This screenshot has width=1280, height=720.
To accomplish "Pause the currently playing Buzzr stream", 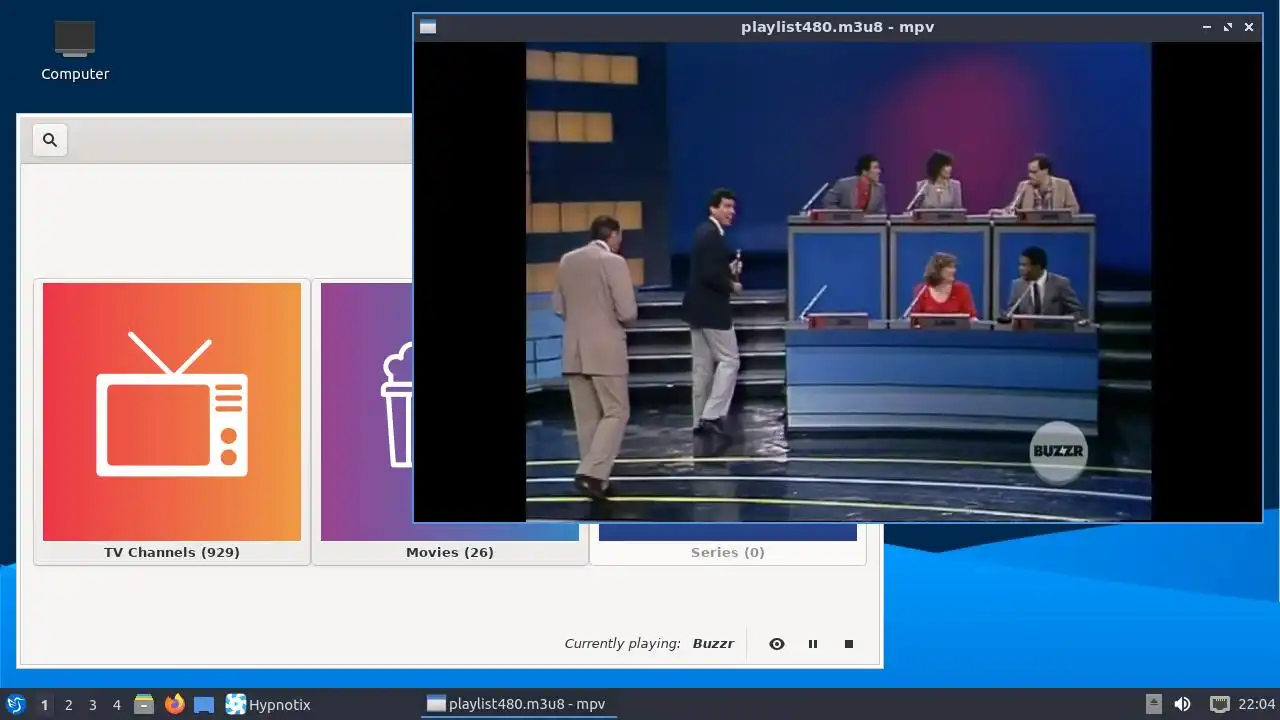I will [x=813, y=644].
